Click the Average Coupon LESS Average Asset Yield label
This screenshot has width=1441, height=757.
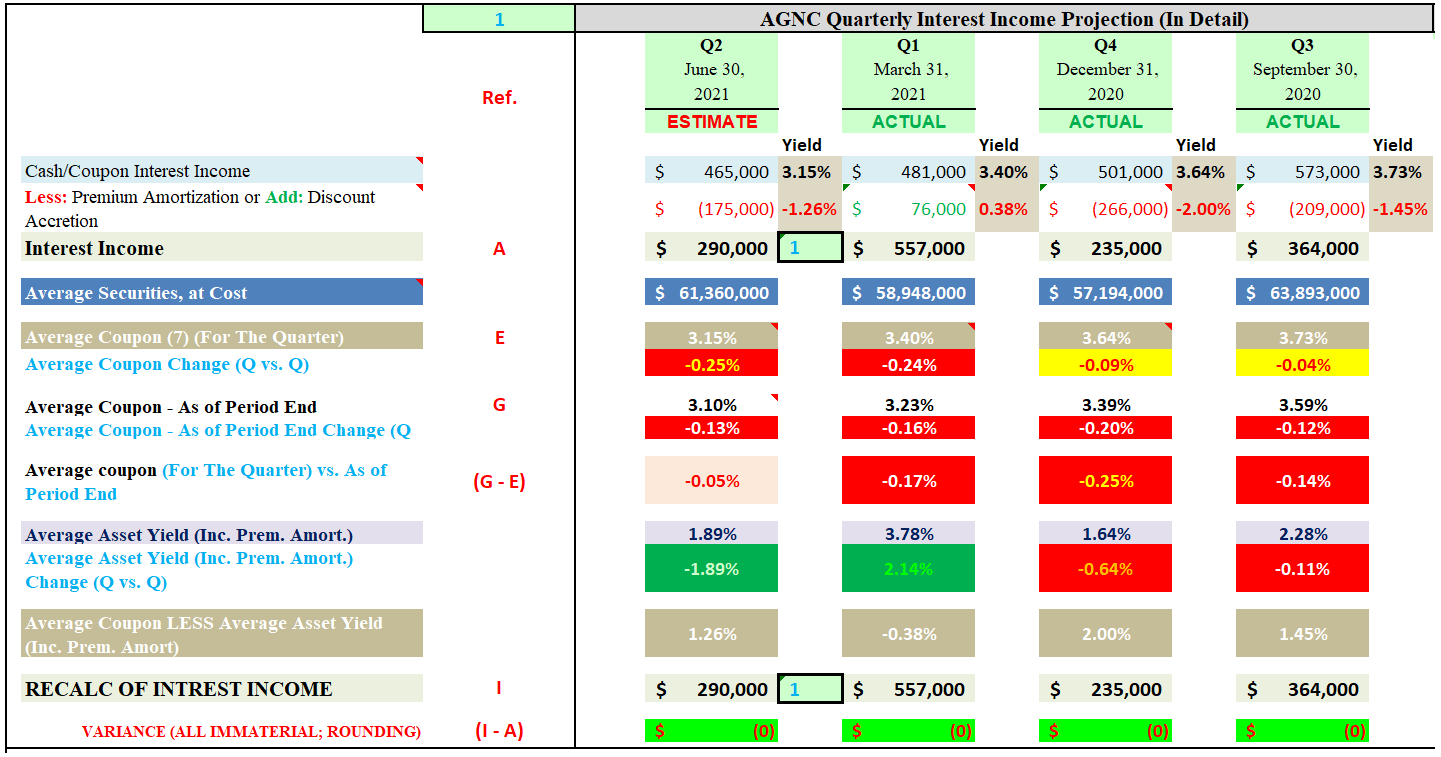(222, 633)
